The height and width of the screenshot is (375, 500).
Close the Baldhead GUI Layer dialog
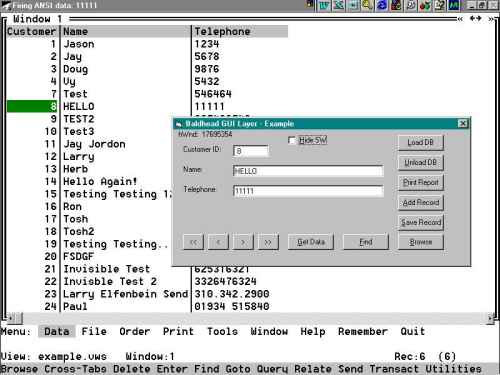[463, 124]
